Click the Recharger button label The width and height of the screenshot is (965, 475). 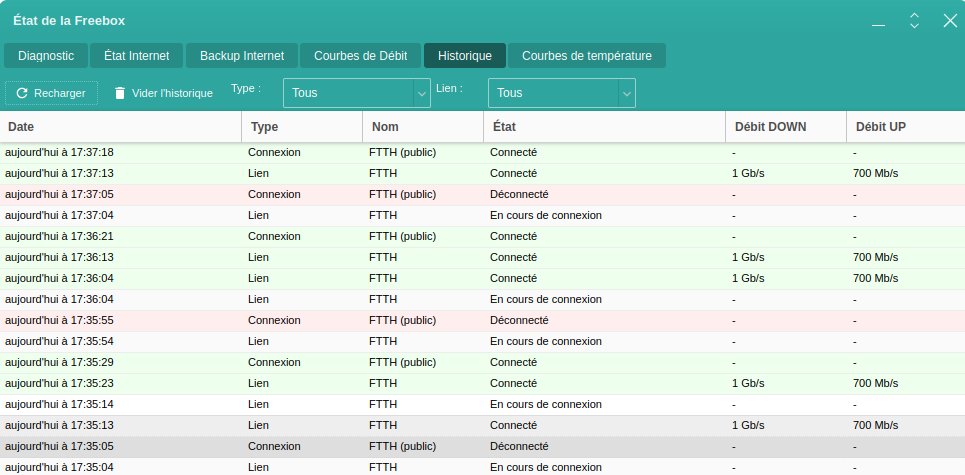[60, 94]
